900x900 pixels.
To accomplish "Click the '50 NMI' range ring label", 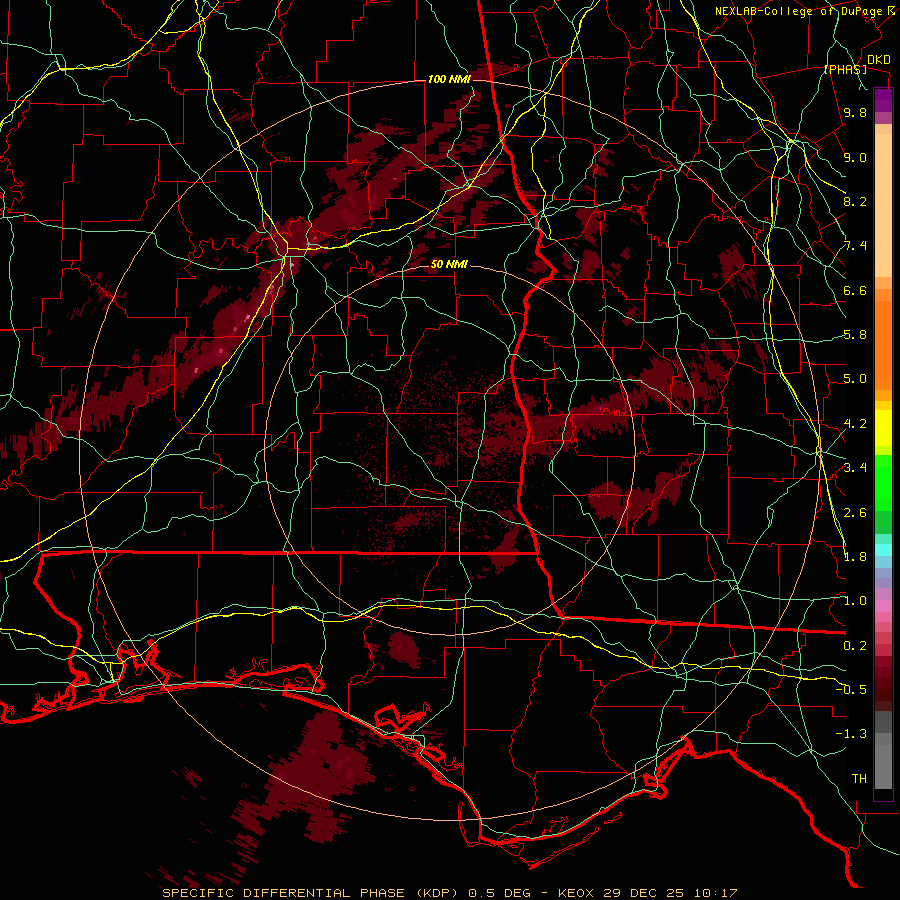I will pyautogui.click(x=449, y=265).
